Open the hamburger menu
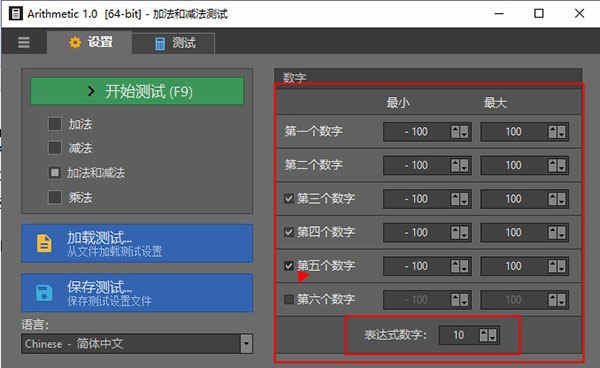Screen dimensions: 600x368 point(24,42)
